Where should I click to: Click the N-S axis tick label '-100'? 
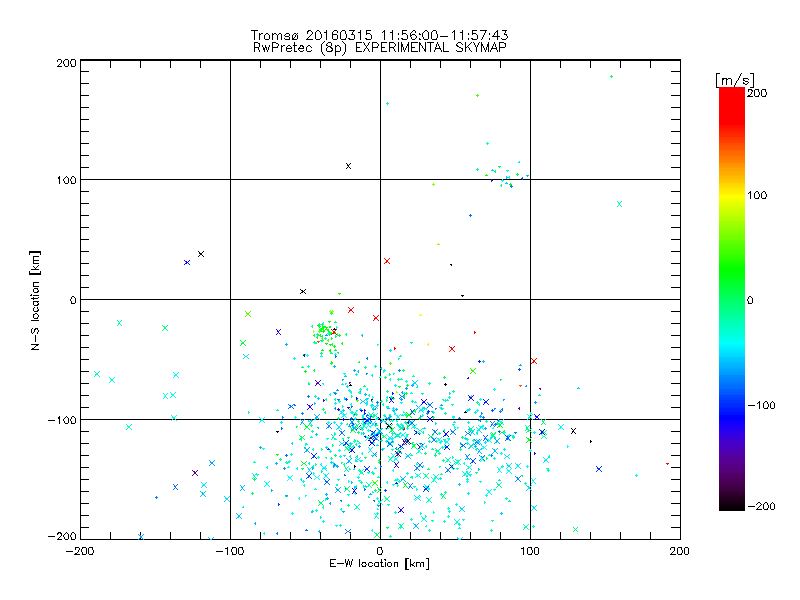pos(62,420)
